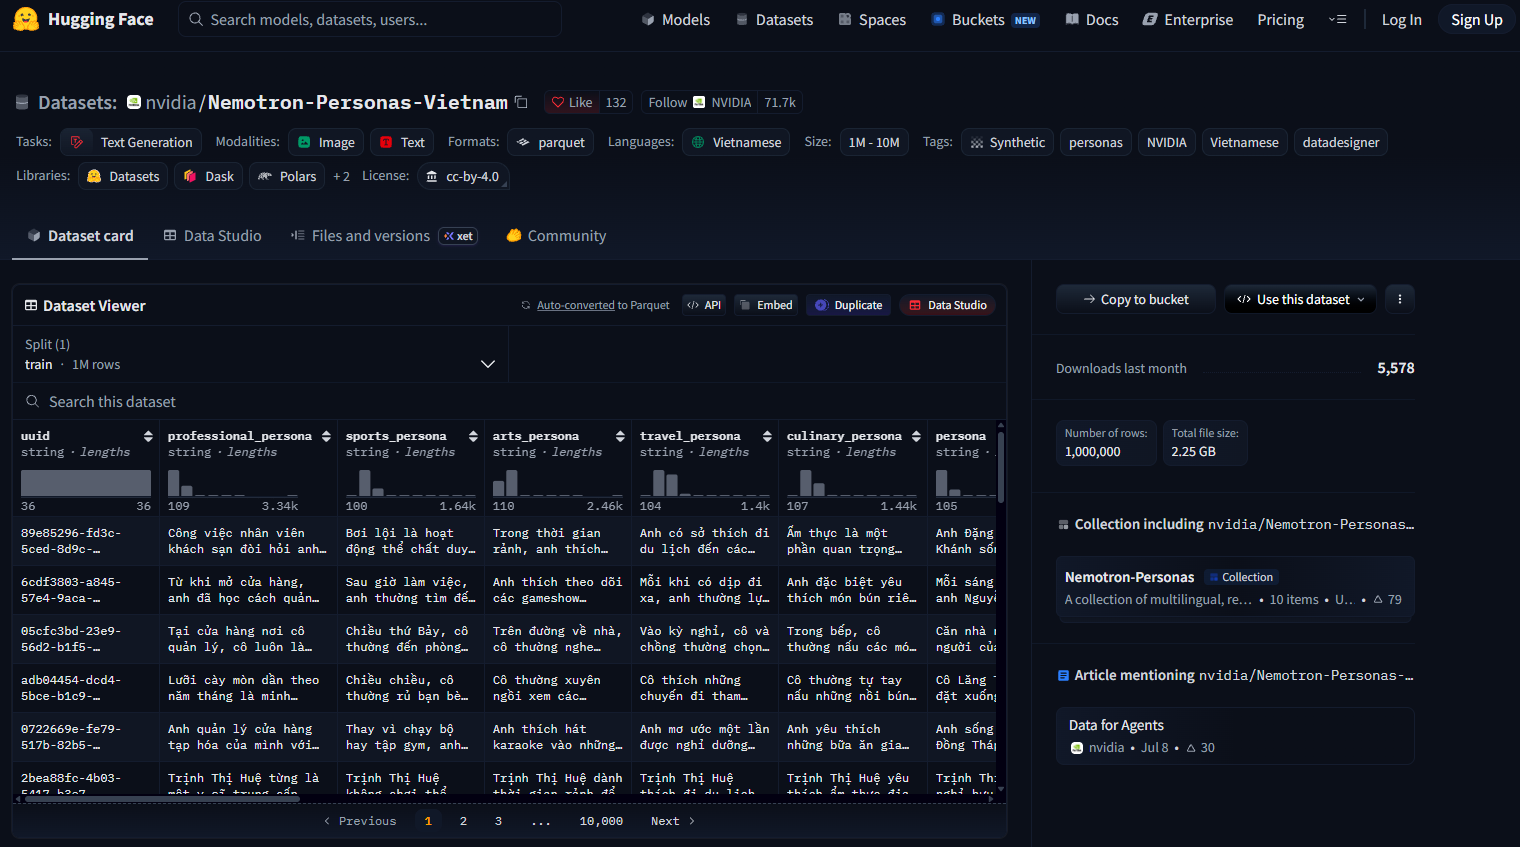Sort the arts_persona column
1520x847 pixels.
click(620, 436)
